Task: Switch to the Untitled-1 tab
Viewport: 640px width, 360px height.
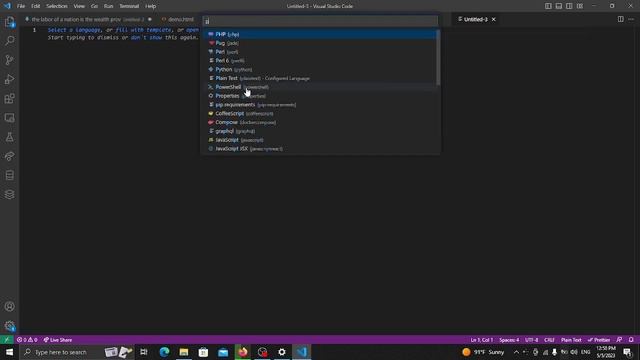Action: (x=476, y=19)
